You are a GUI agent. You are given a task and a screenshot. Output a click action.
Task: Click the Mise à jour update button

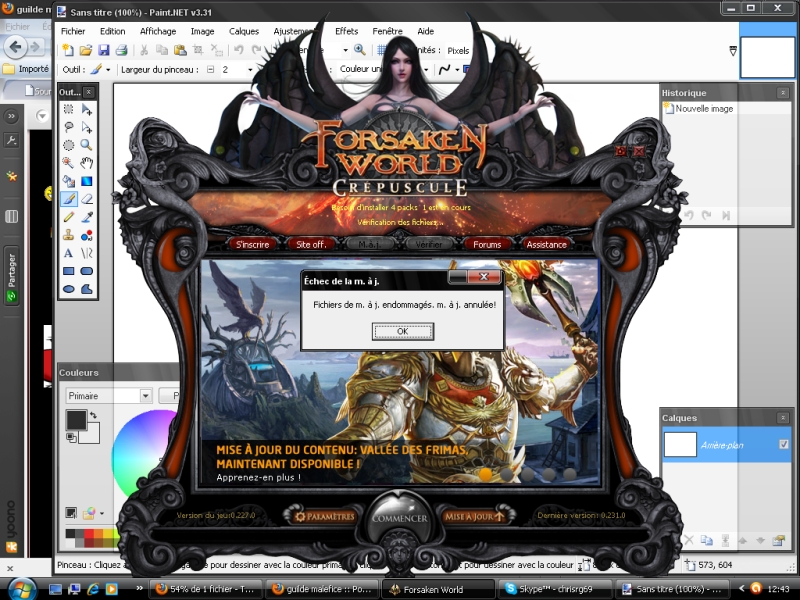tap(474, 516)
